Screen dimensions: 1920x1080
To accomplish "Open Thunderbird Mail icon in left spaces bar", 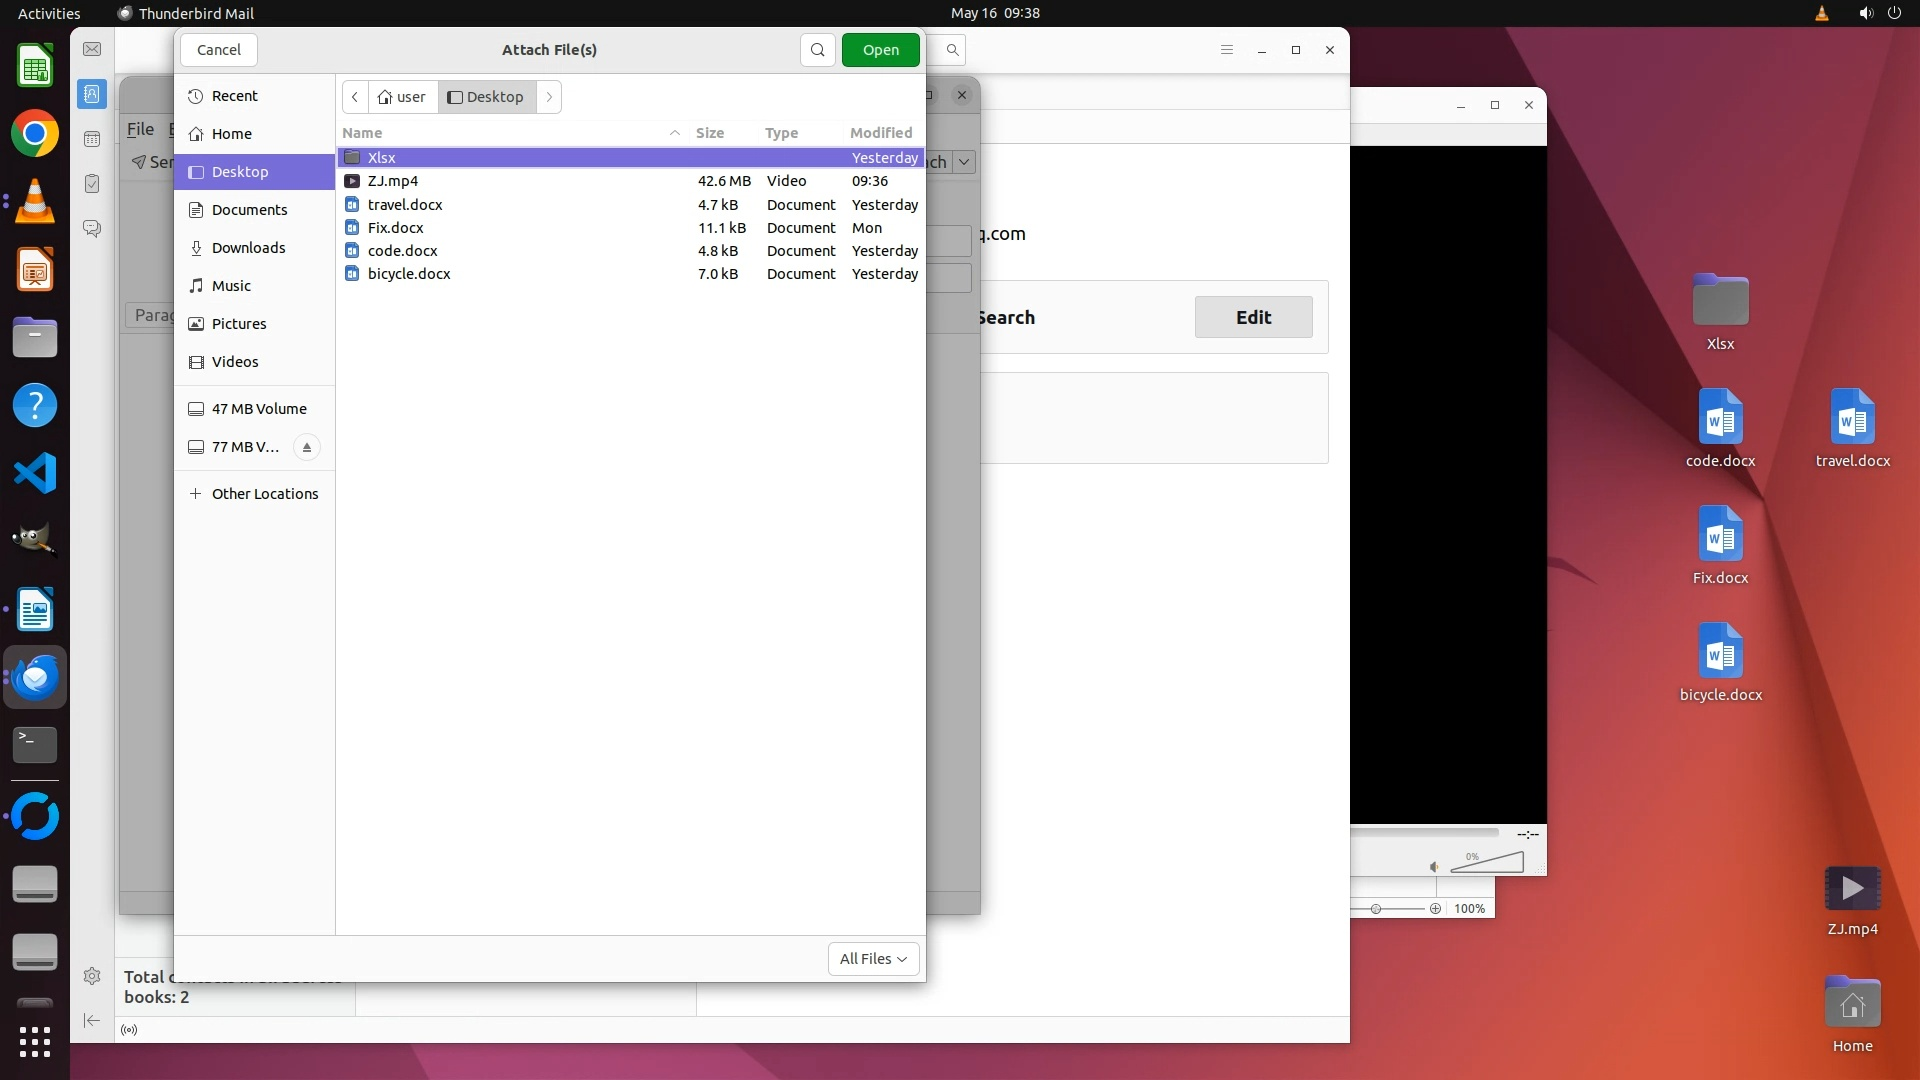I will [x=92, y=49].
